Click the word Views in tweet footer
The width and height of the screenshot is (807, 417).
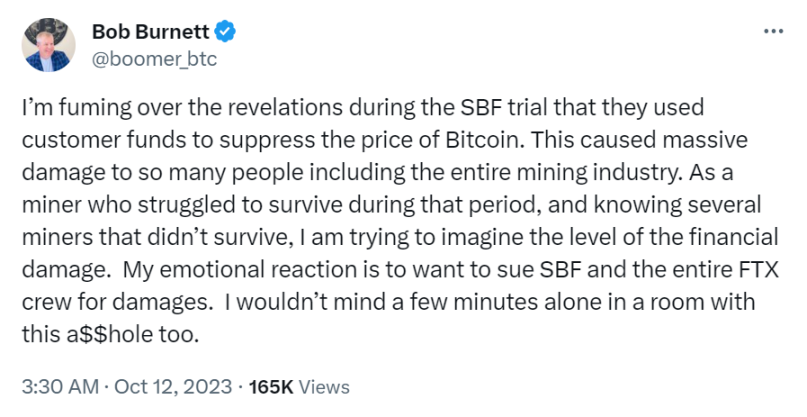tap(323, 386)
